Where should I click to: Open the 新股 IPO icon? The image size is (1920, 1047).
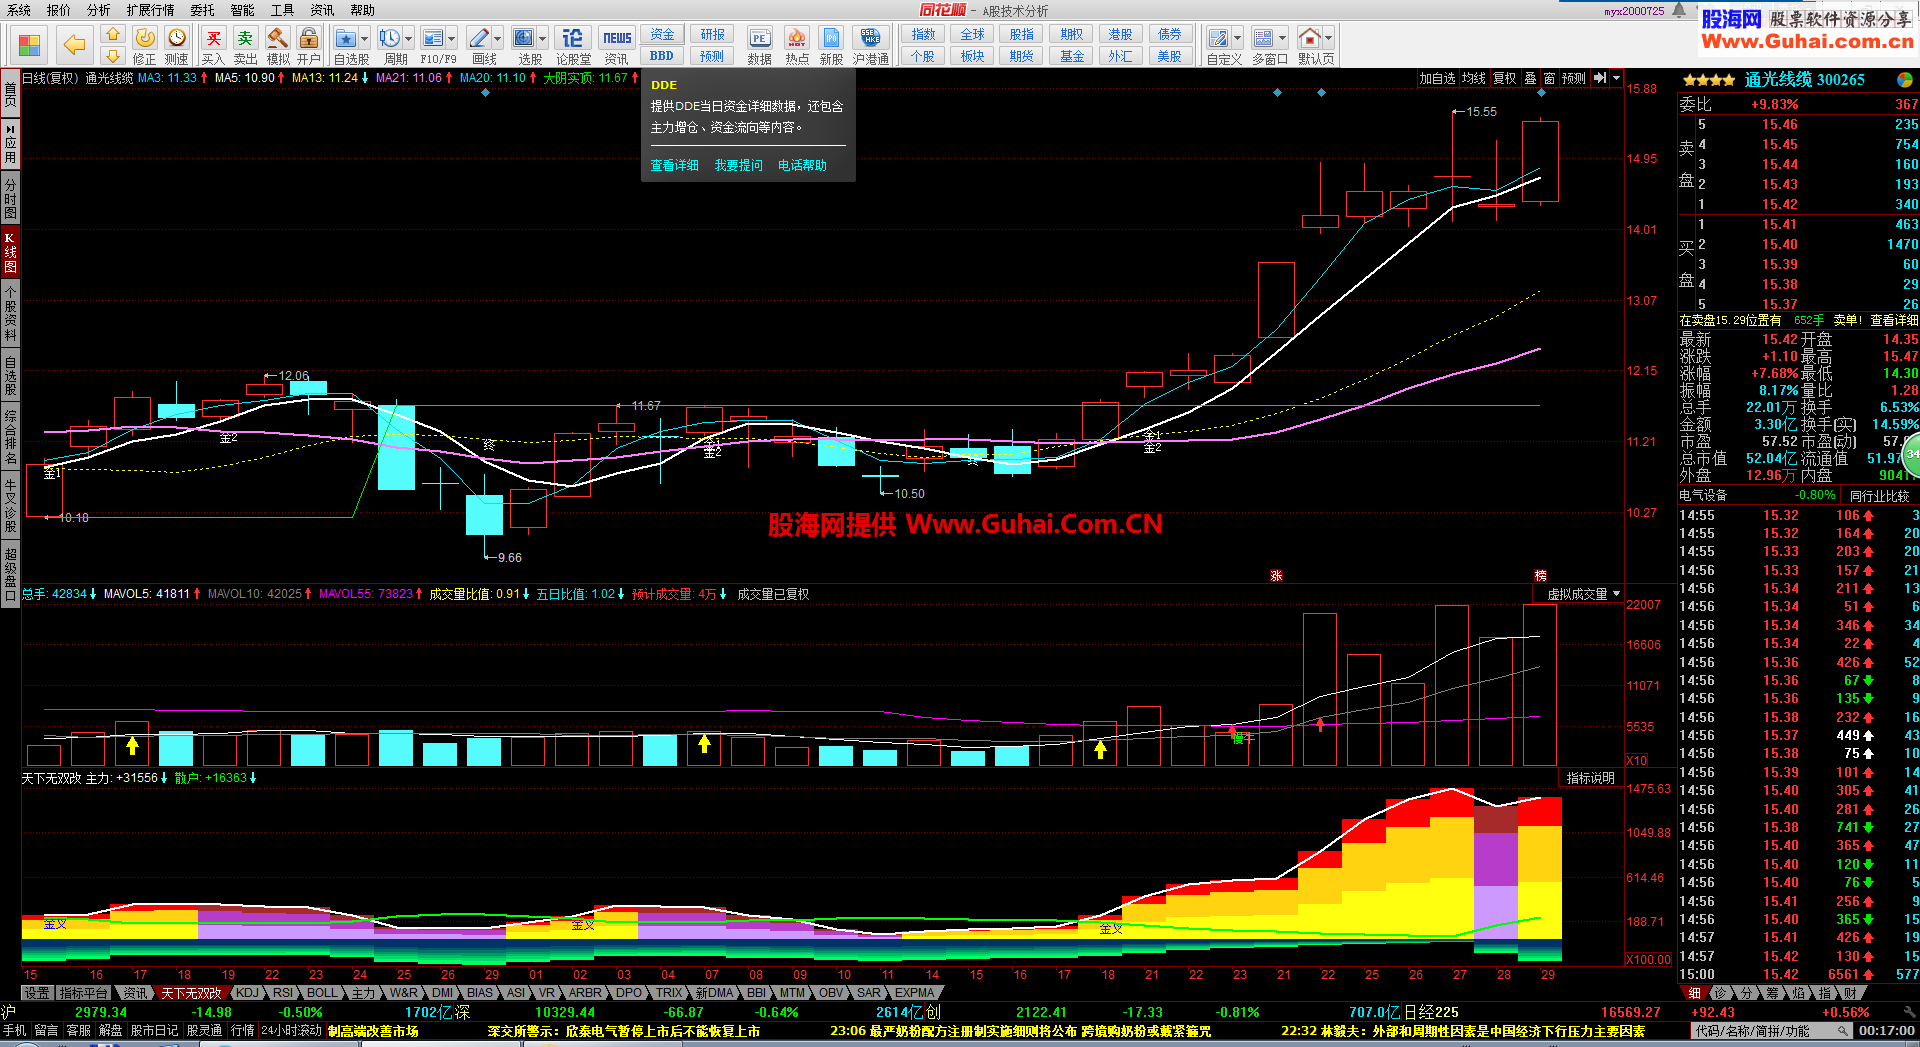click(x=832, y=38)
